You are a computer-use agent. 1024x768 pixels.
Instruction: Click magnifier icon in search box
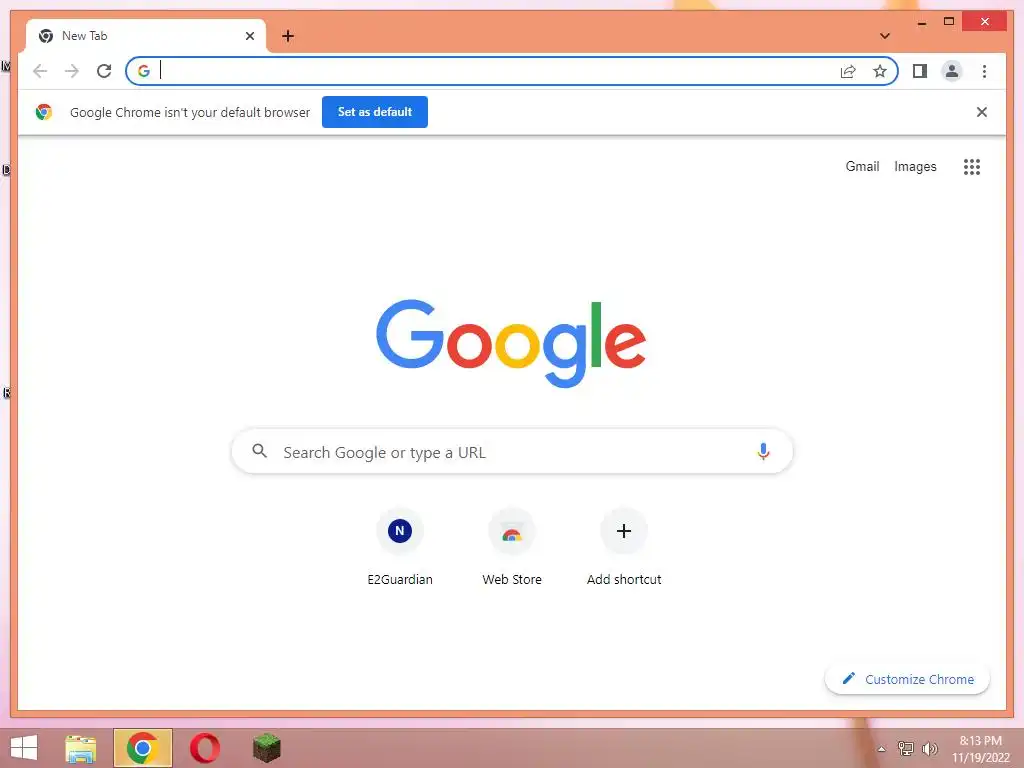coord(259,451)
